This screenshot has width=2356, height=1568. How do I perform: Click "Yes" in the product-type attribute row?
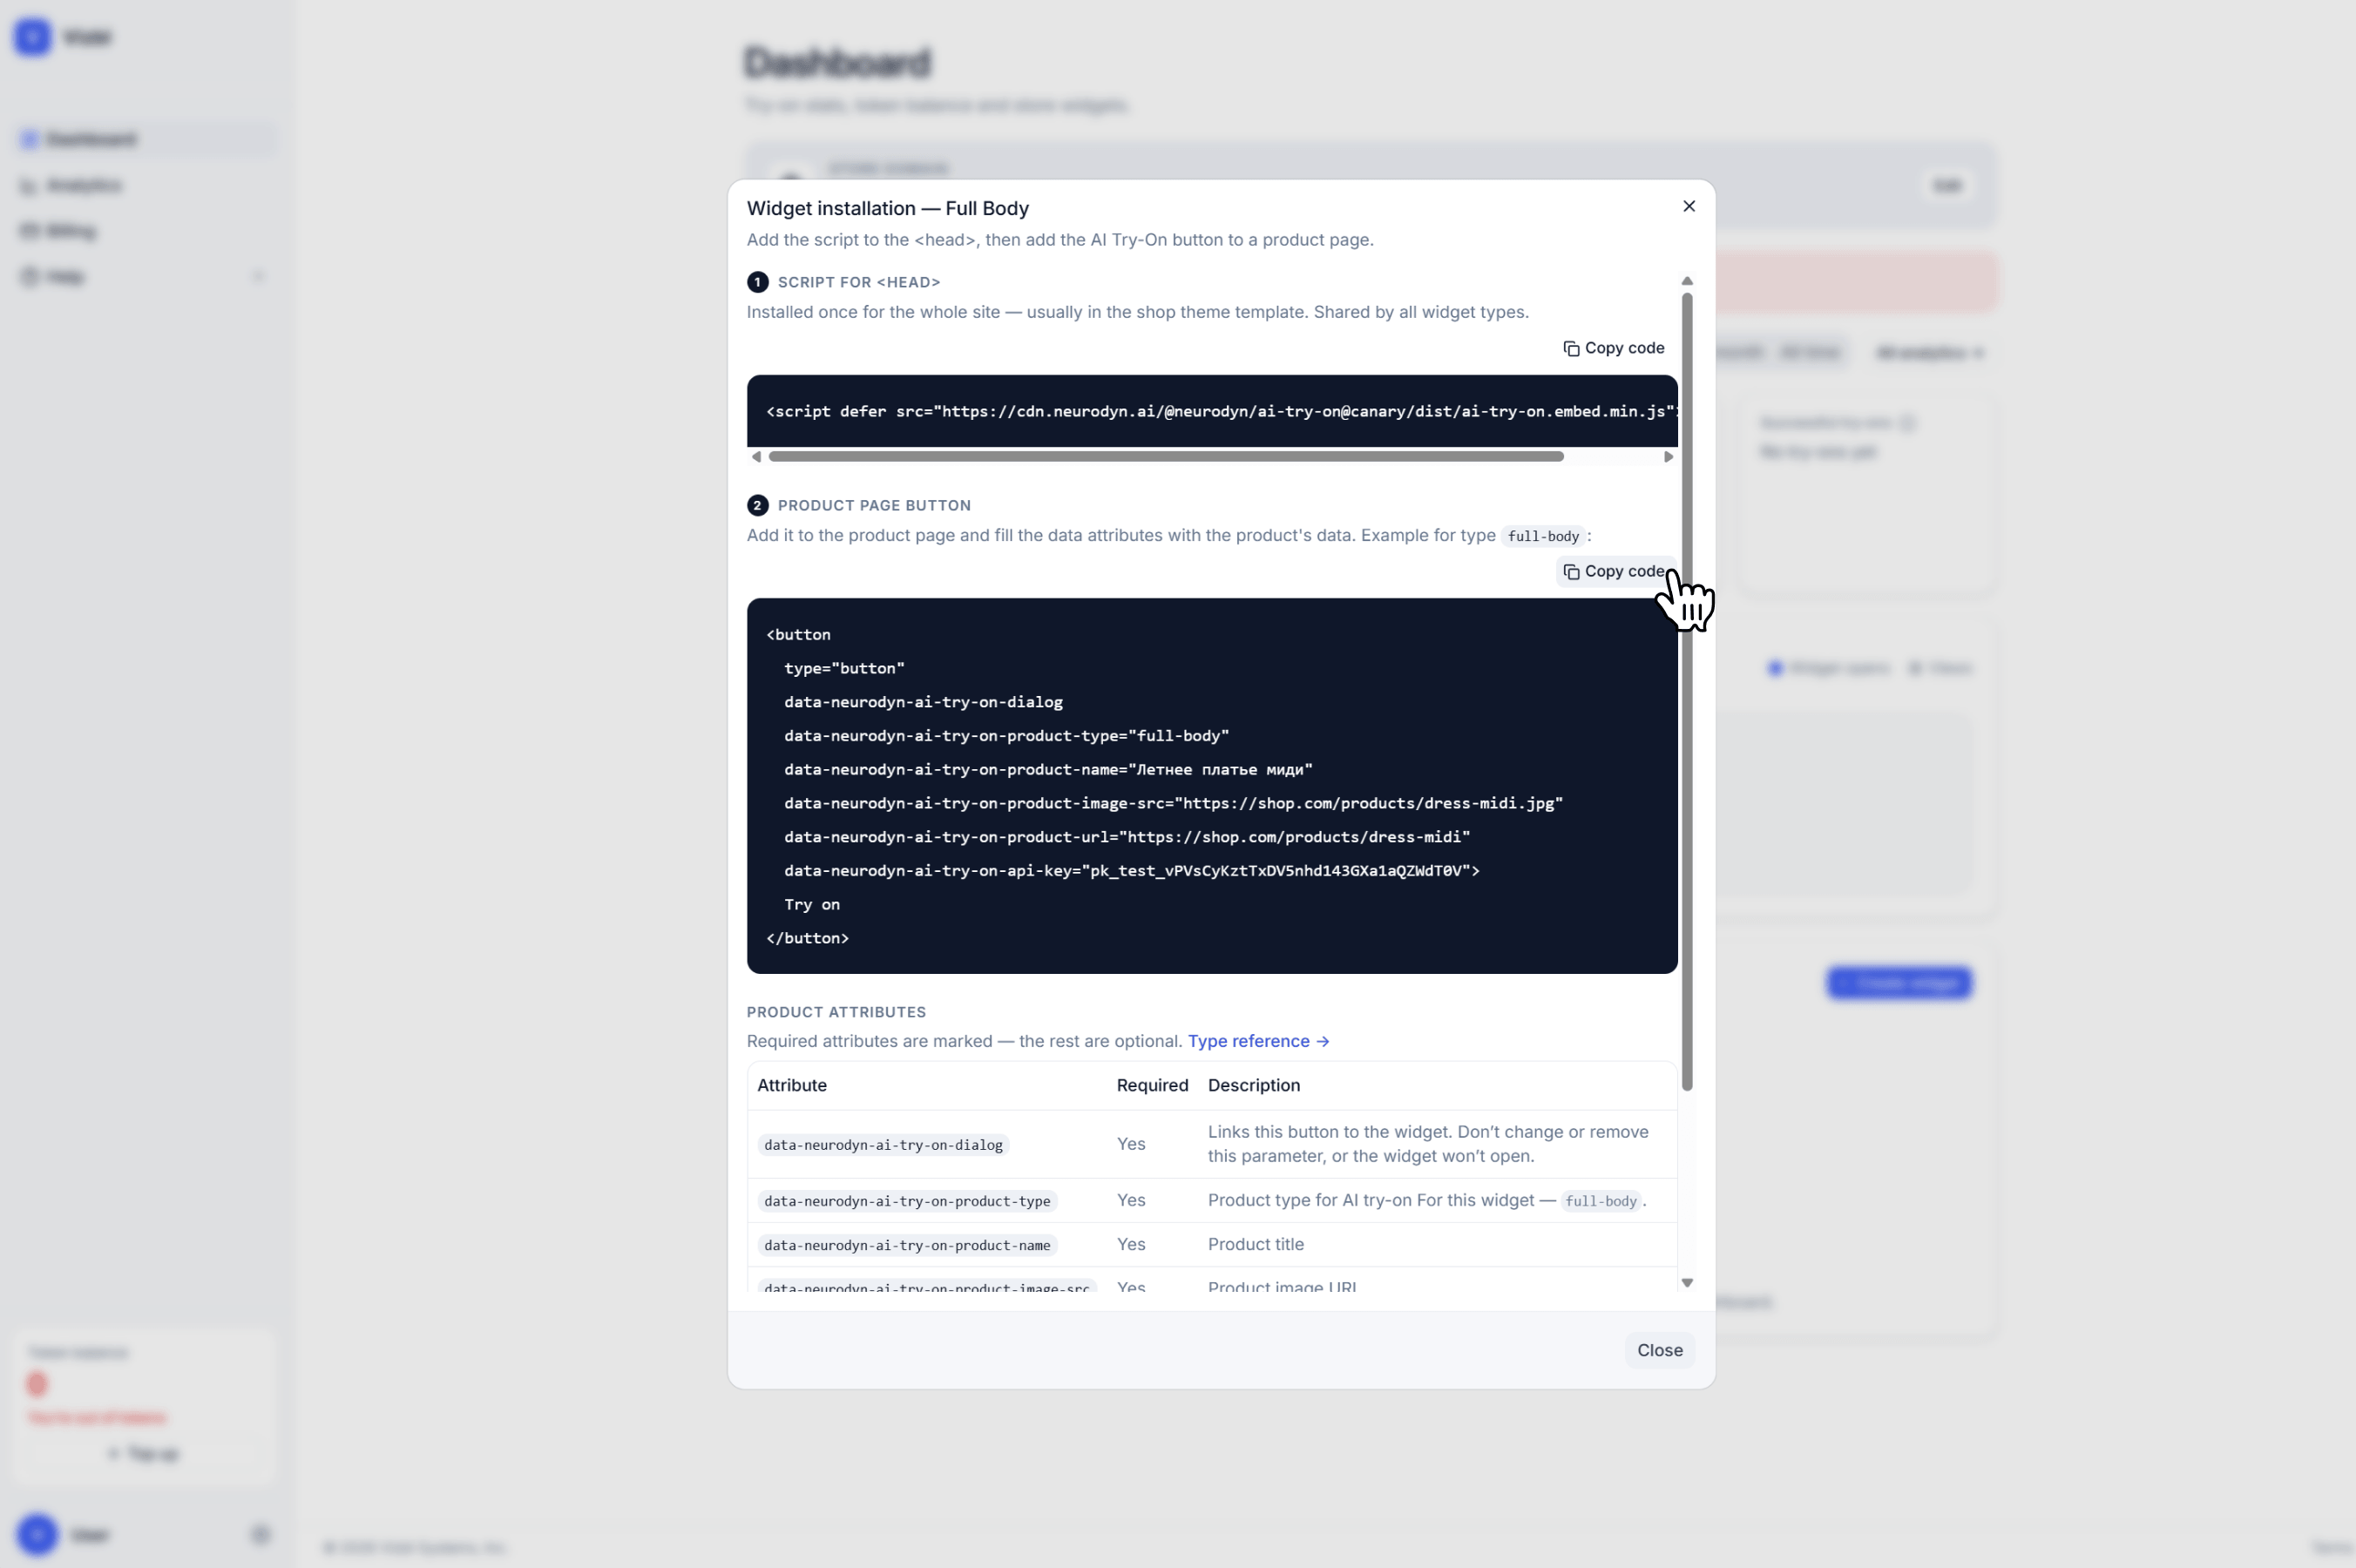point(1131,1200)
